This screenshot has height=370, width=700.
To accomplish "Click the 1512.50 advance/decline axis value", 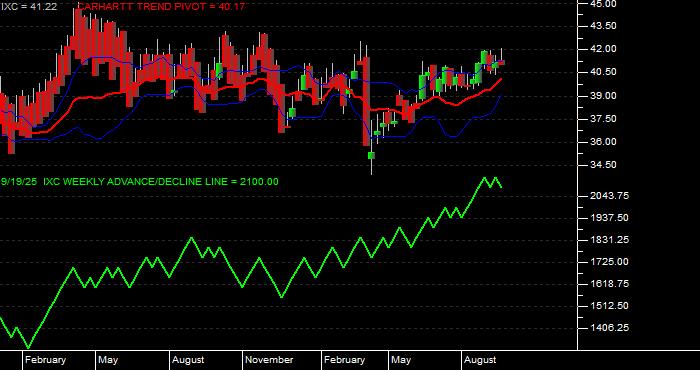I will pyautogui.click(x=610, y=306).
